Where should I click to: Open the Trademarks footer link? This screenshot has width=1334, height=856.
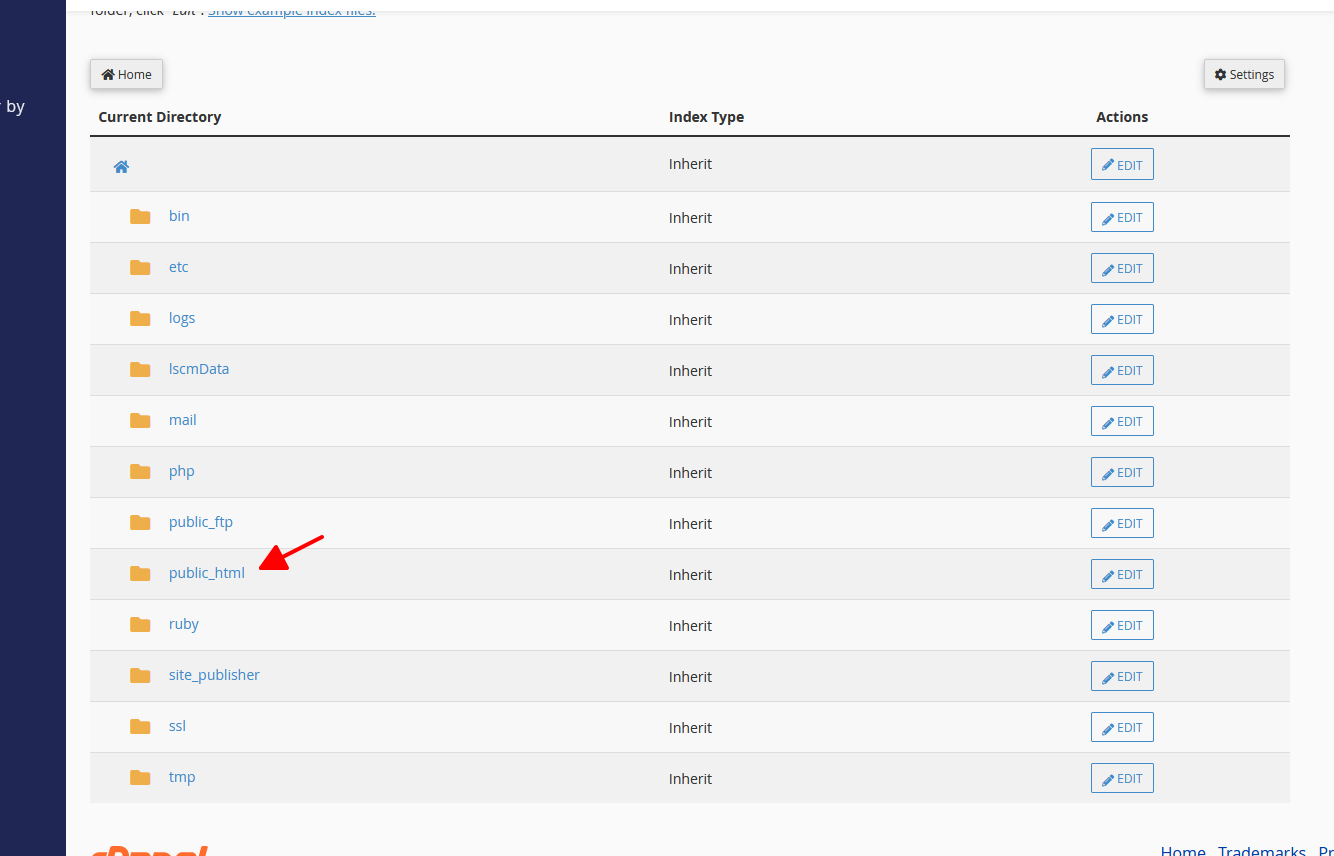(1261, 850)
